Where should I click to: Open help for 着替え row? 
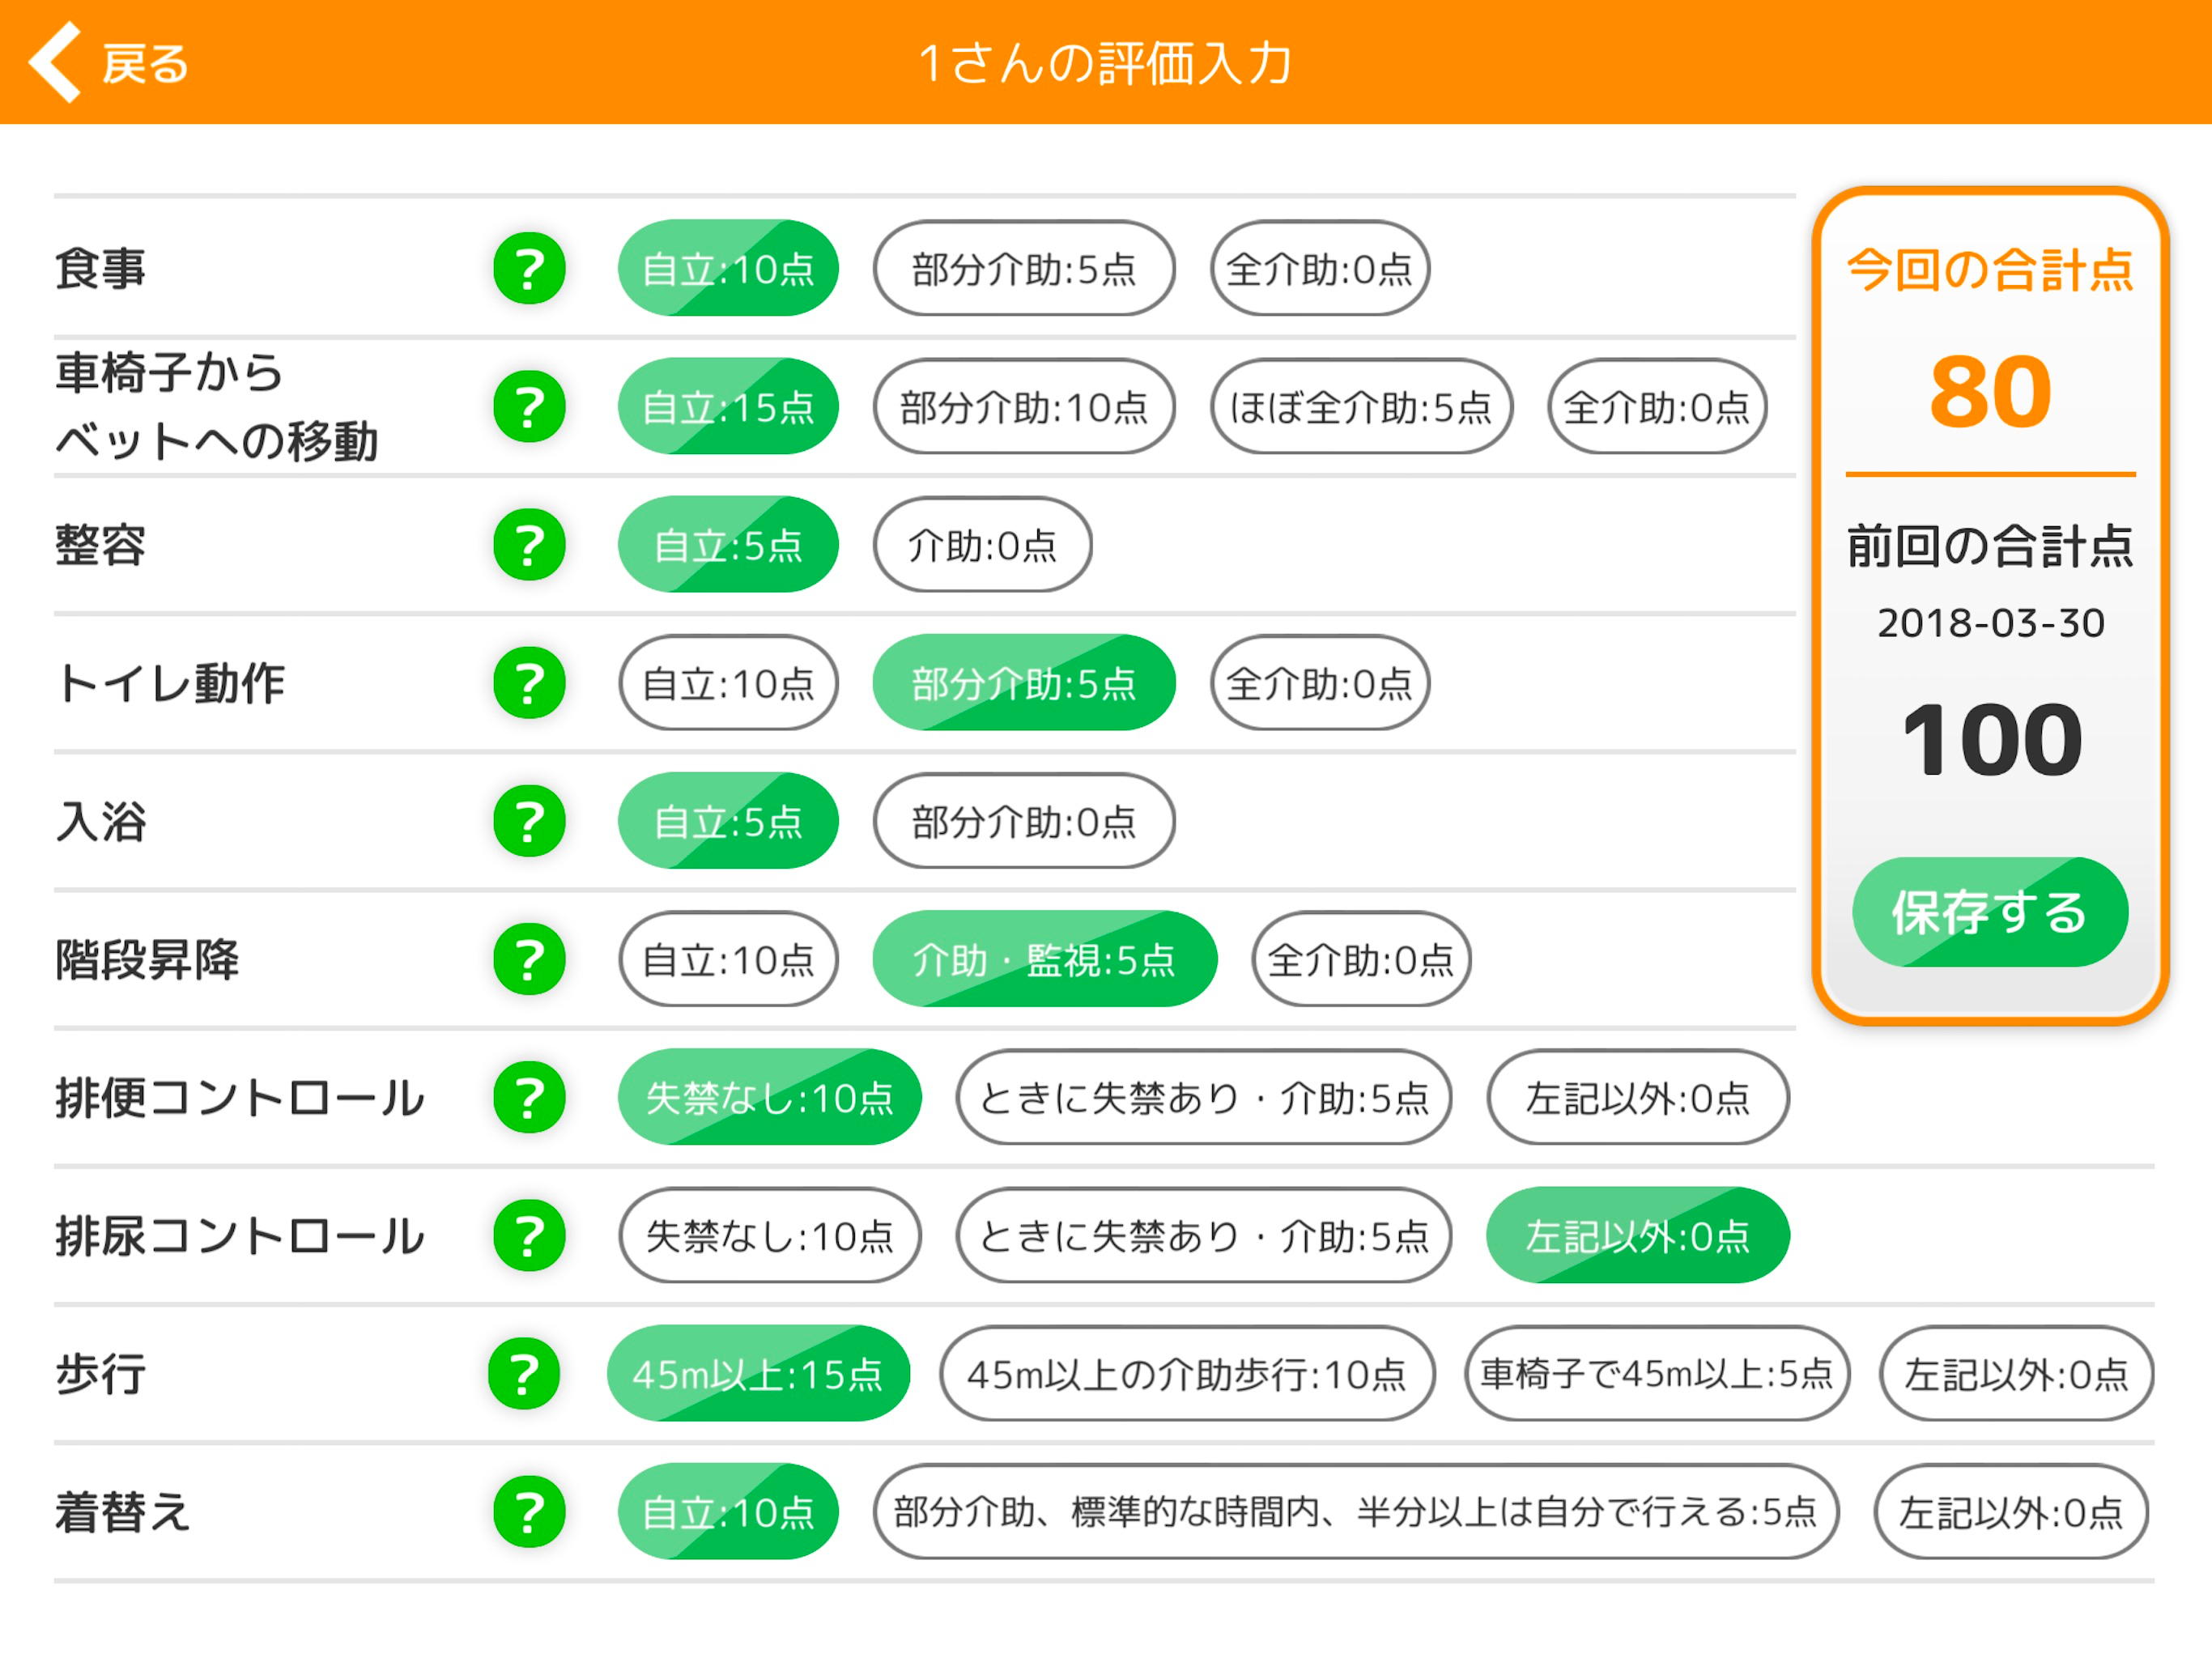529,1511
